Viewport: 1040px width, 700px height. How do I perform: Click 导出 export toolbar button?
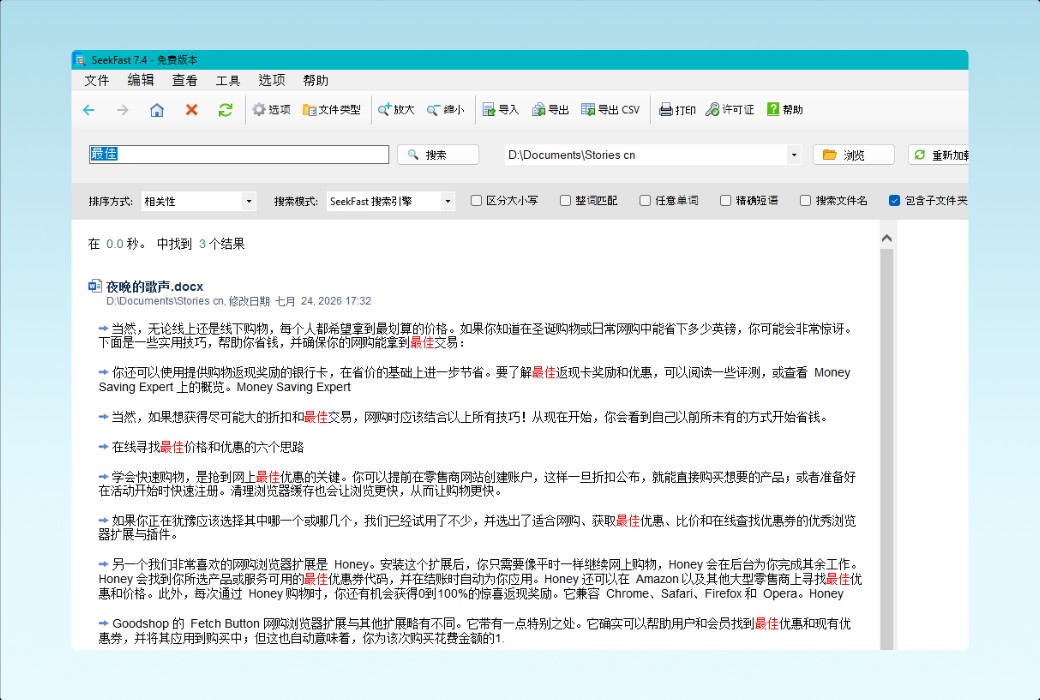click(x=551, y=110)
